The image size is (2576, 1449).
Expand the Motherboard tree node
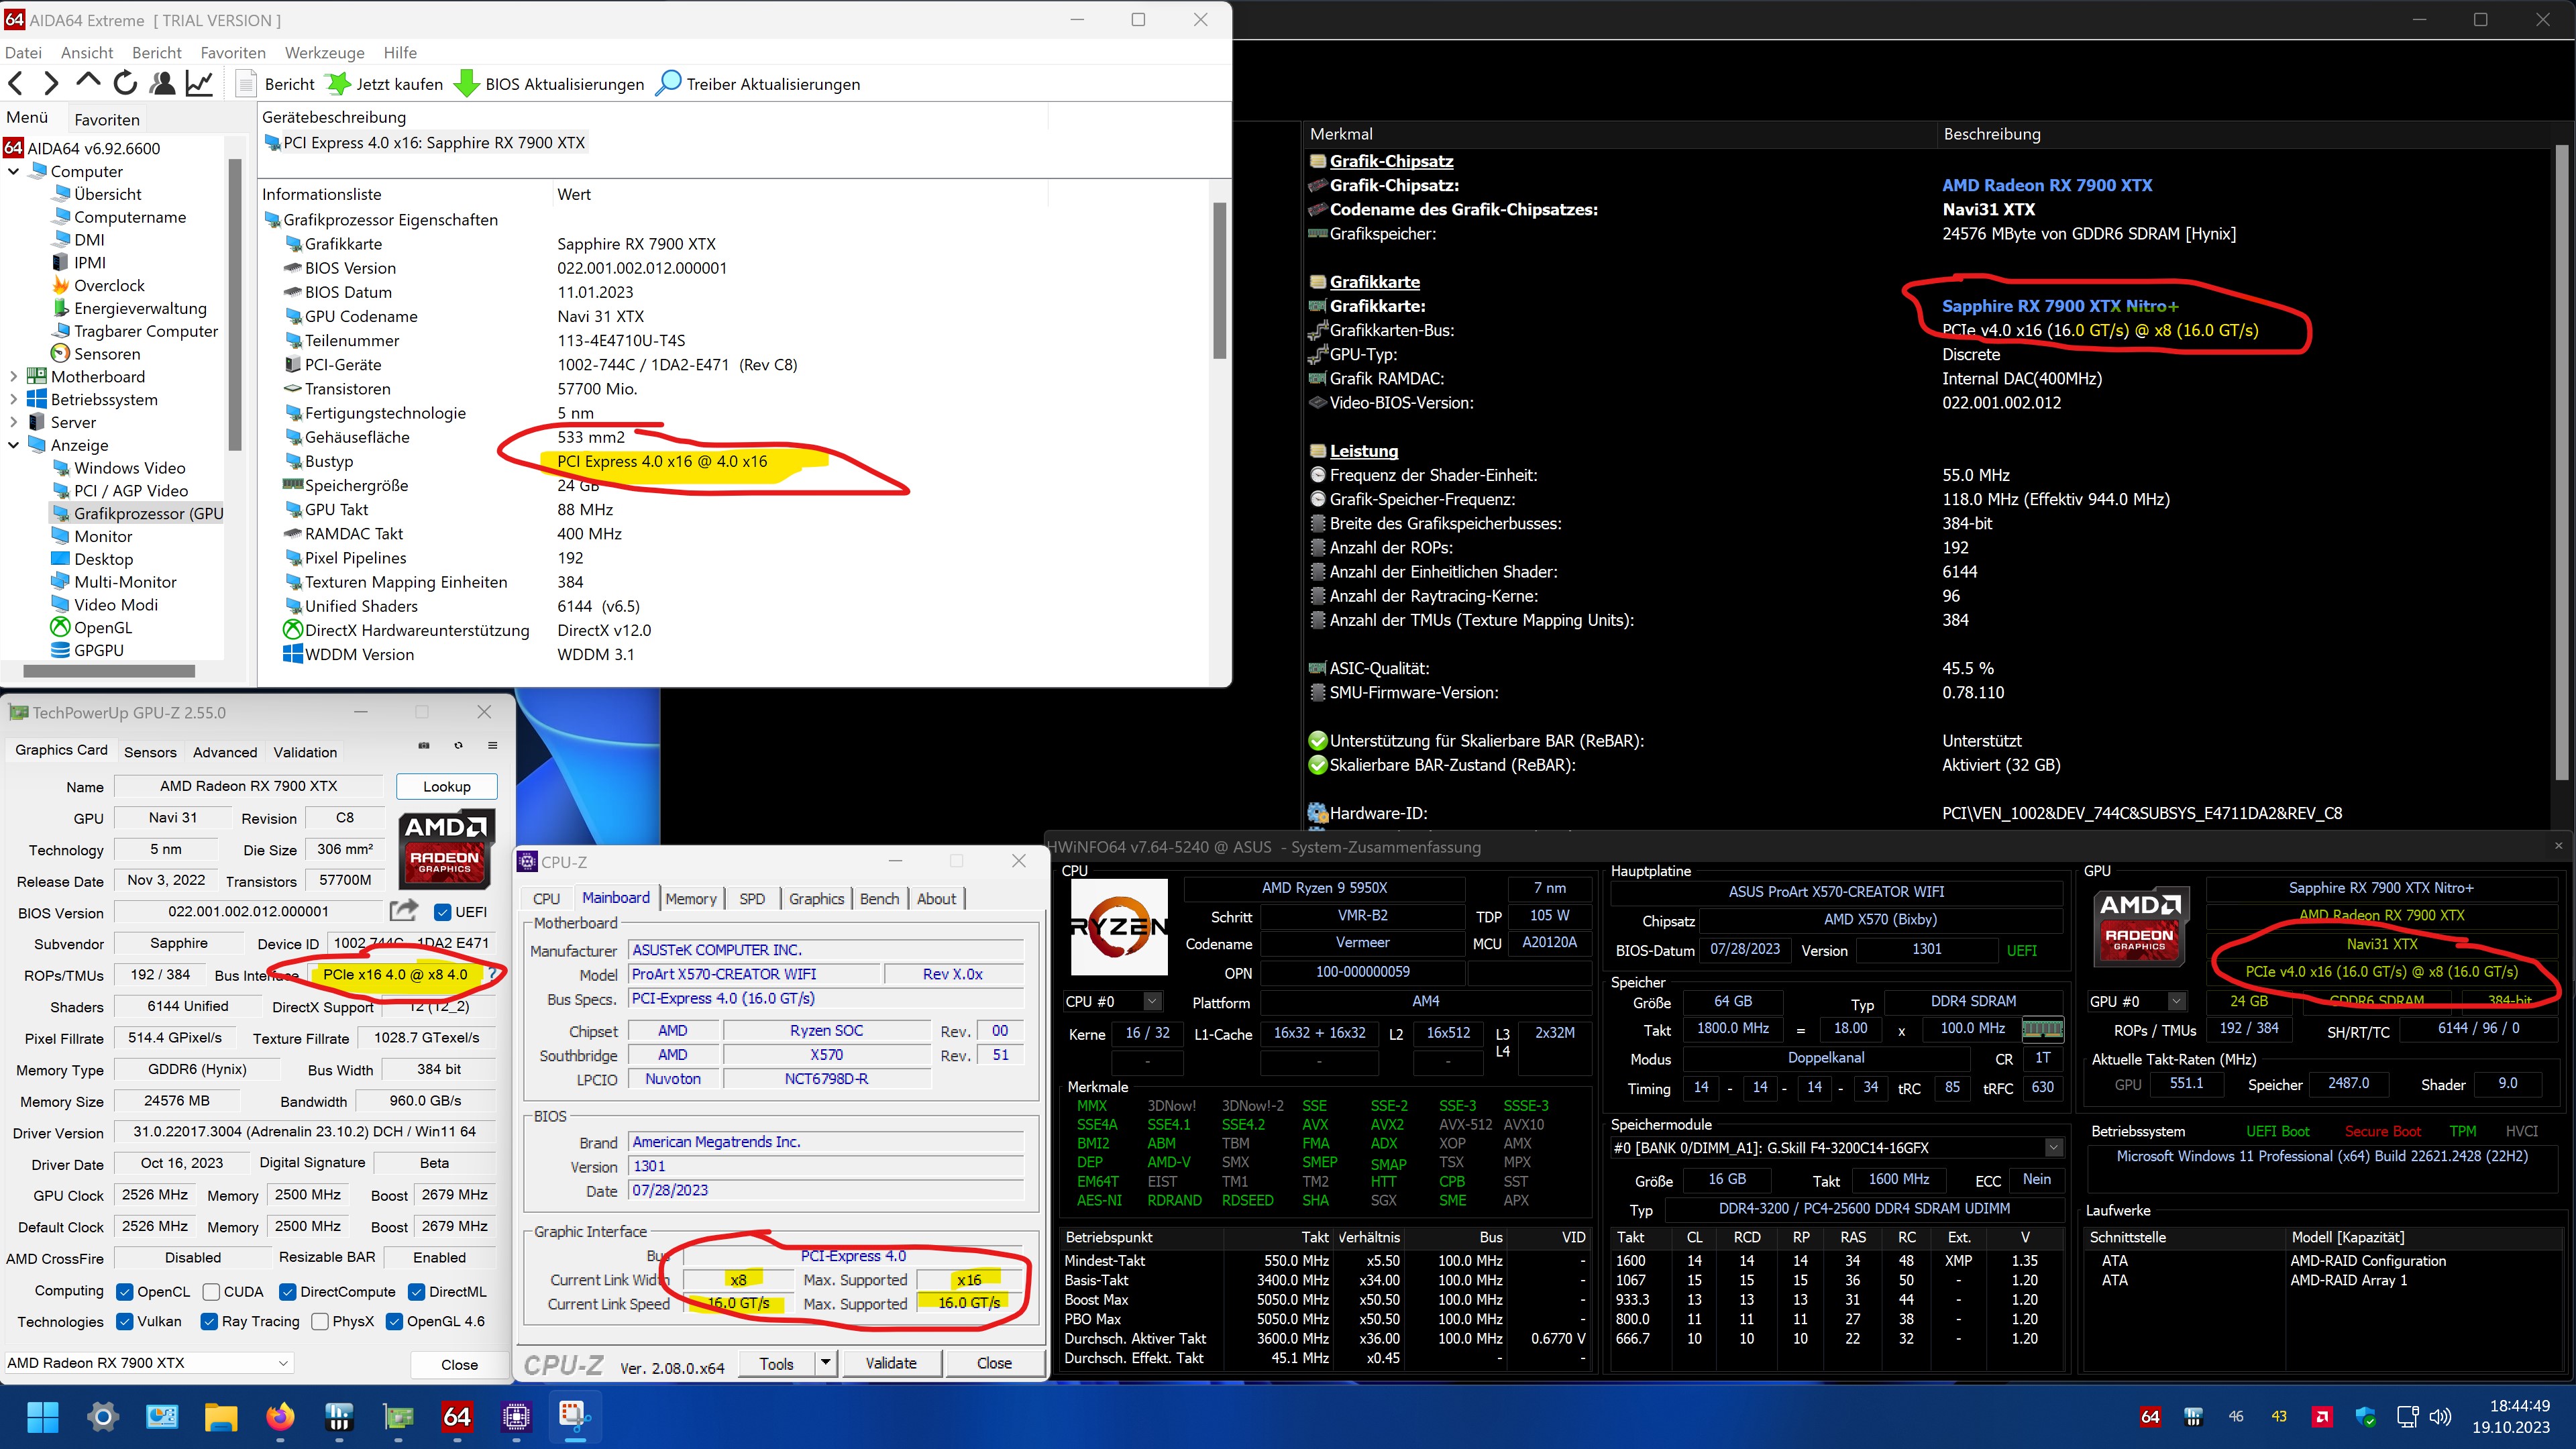[13, 377]
